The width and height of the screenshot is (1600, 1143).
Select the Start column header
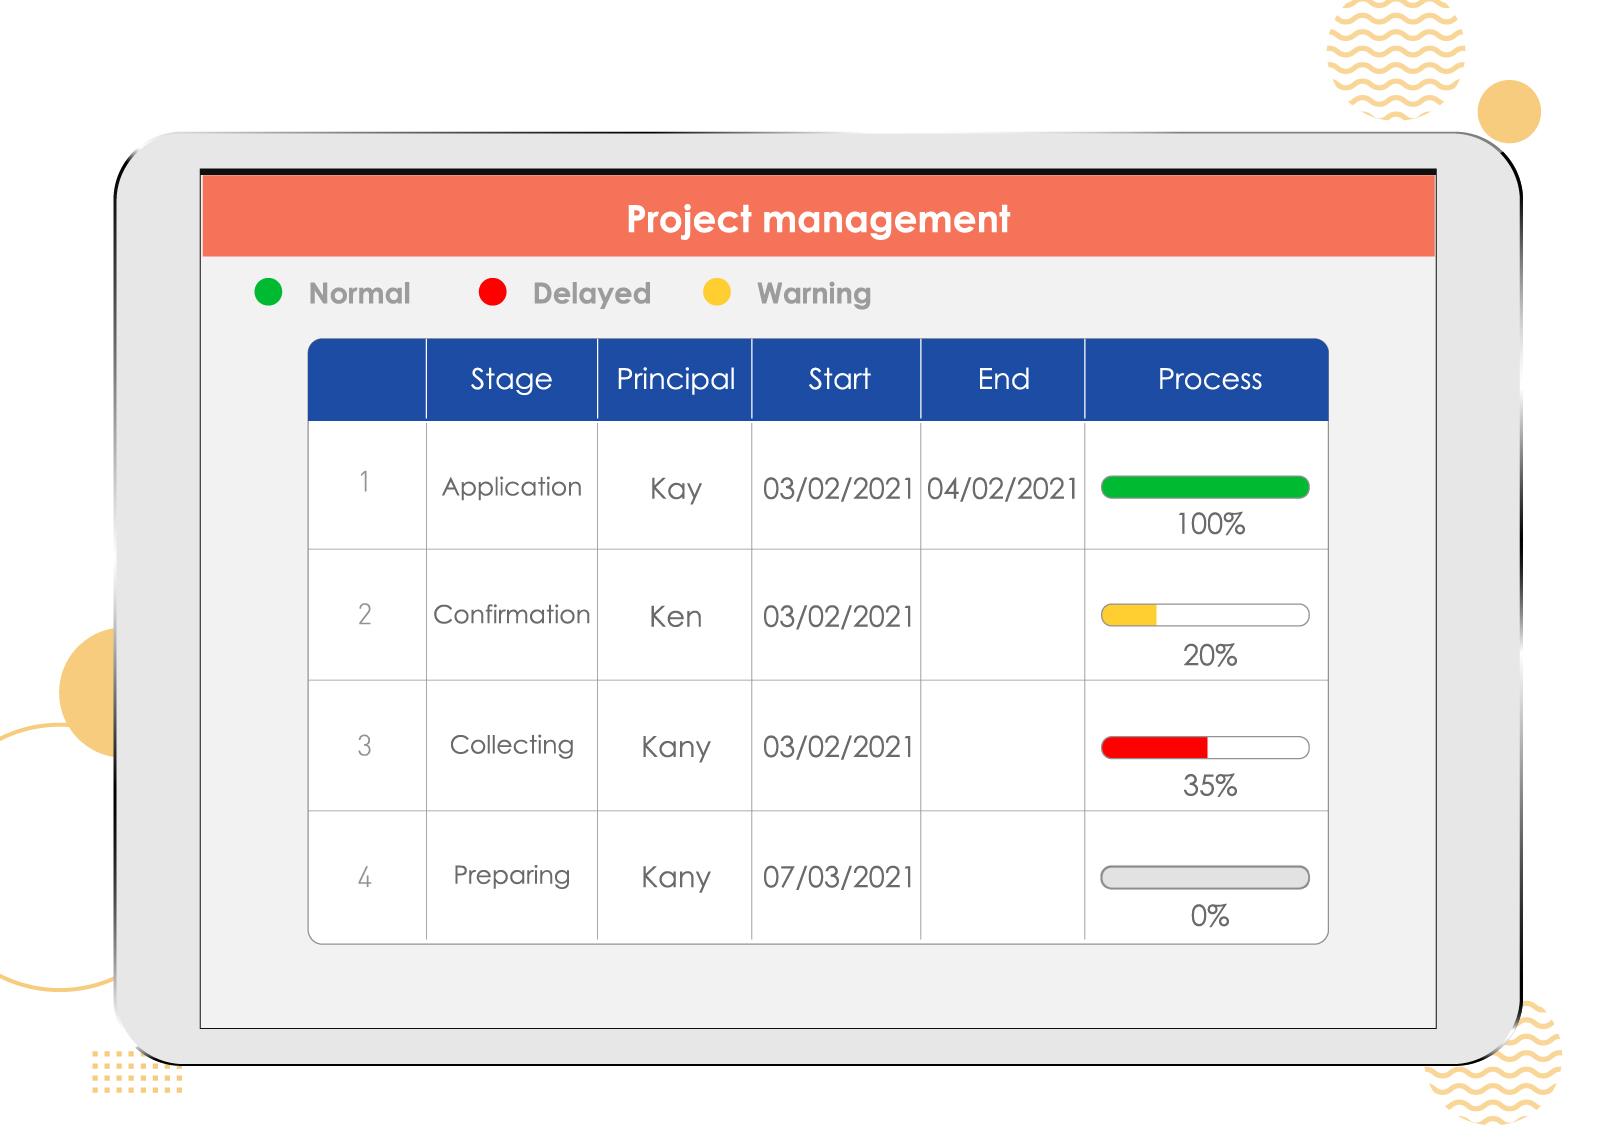tap(837, 379)
